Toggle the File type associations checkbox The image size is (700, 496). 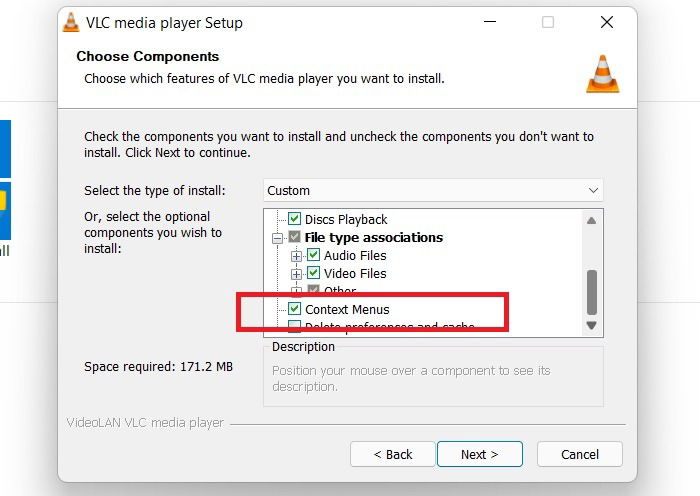coord(294,237)
